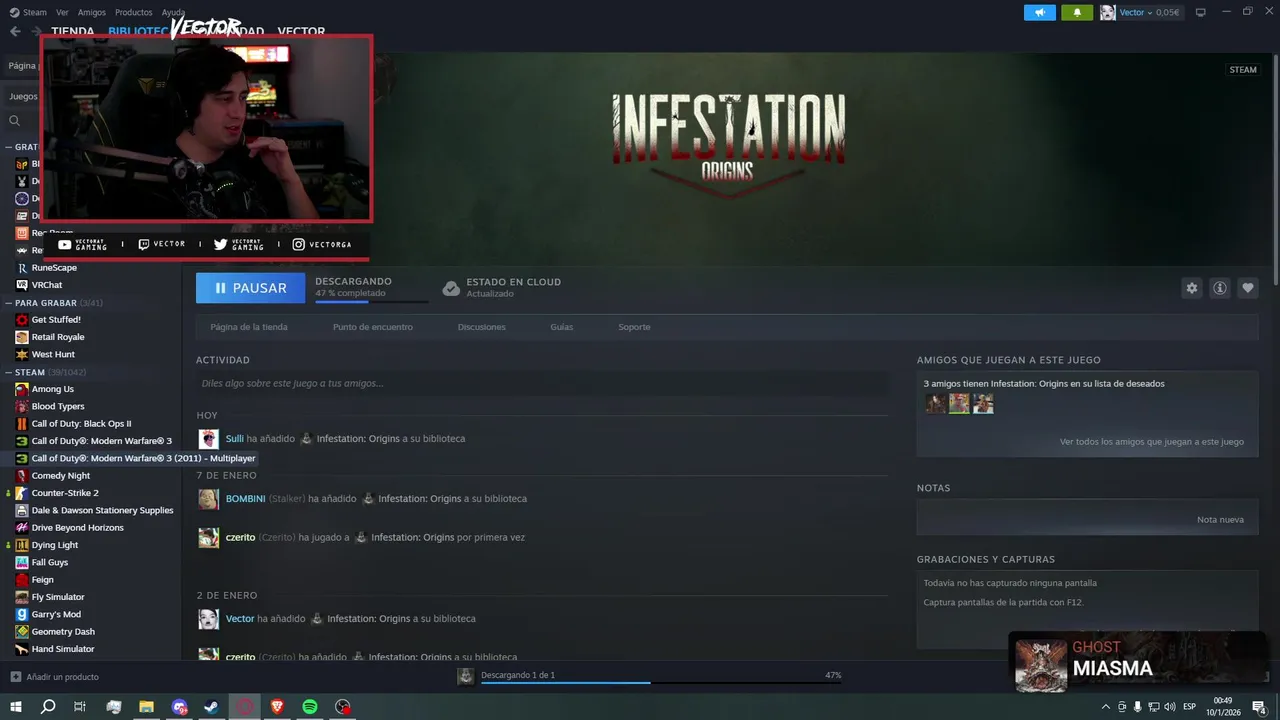Select Geometry Dash in game list
Viewport: 1280px width, 720px height.
[63, 632]
